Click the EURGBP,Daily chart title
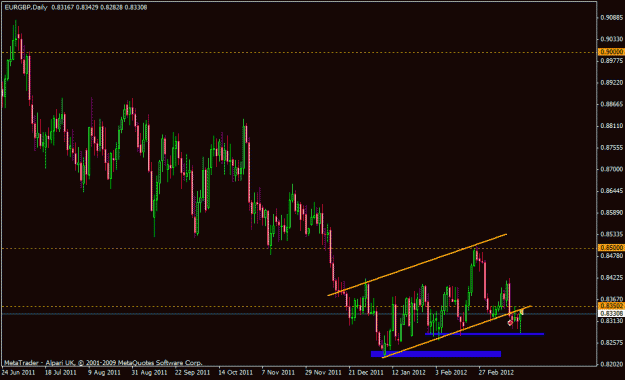 click(x=26, y=7)
